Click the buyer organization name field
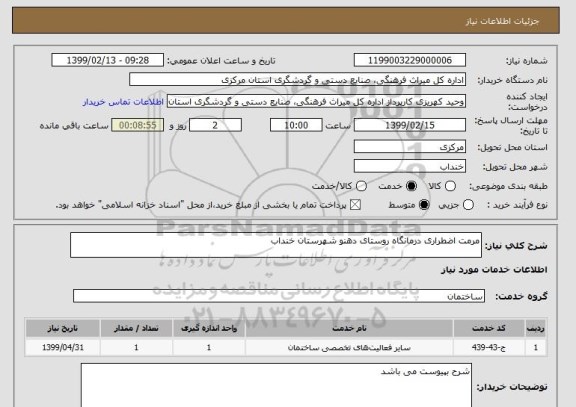576x407 pixels. [x=298, y=80]
